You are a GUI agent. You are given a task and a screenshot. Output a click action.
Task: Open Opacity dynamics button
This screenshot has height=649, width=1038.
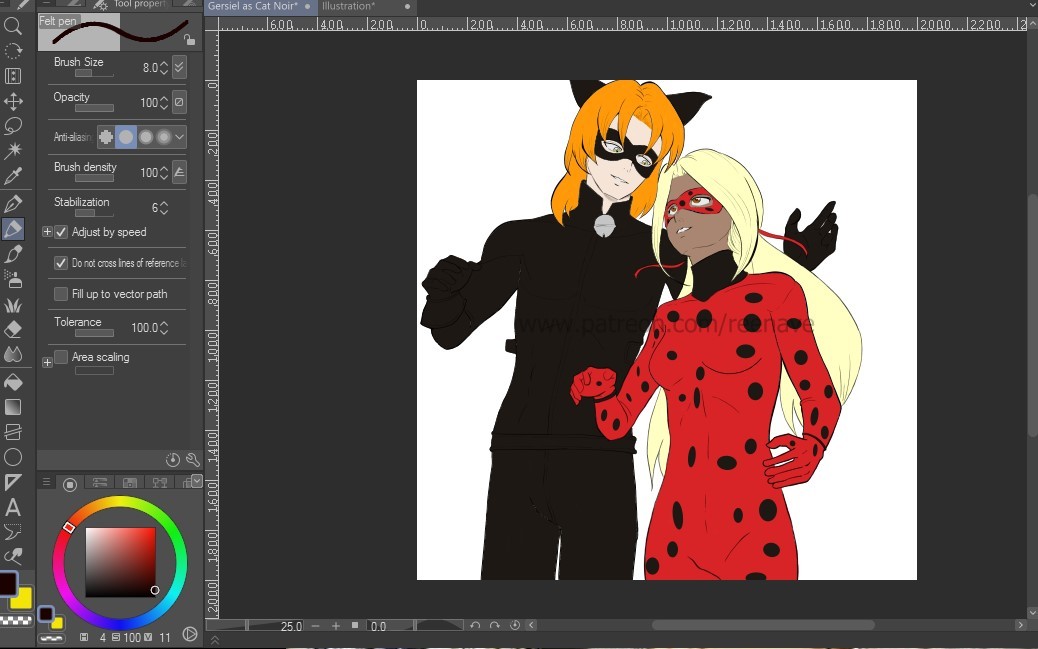pos(179,102)
